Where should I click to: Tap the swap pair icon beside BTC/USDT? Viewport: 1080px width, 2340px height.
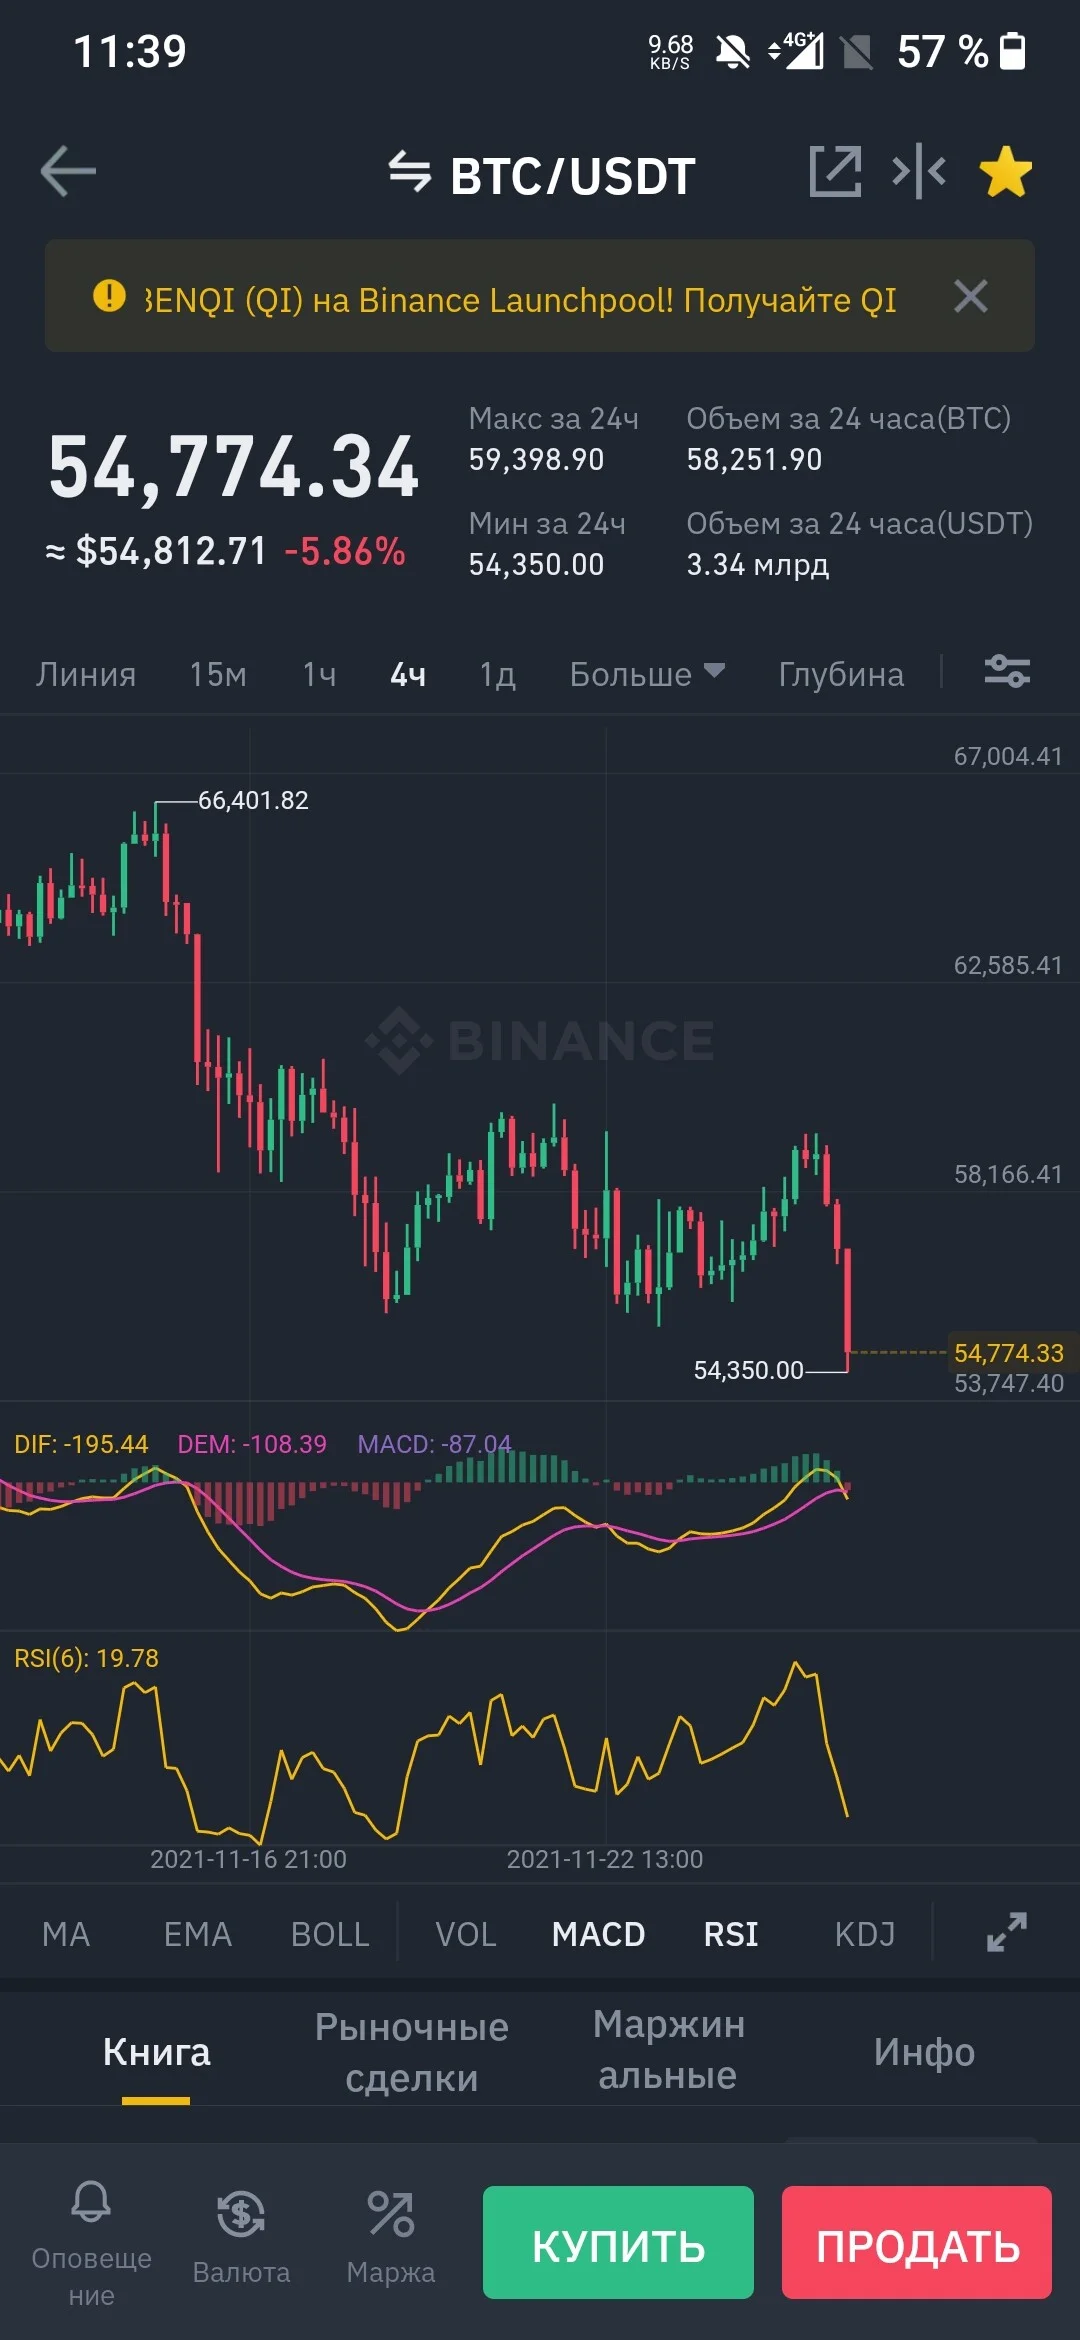(x=410, y=172)
